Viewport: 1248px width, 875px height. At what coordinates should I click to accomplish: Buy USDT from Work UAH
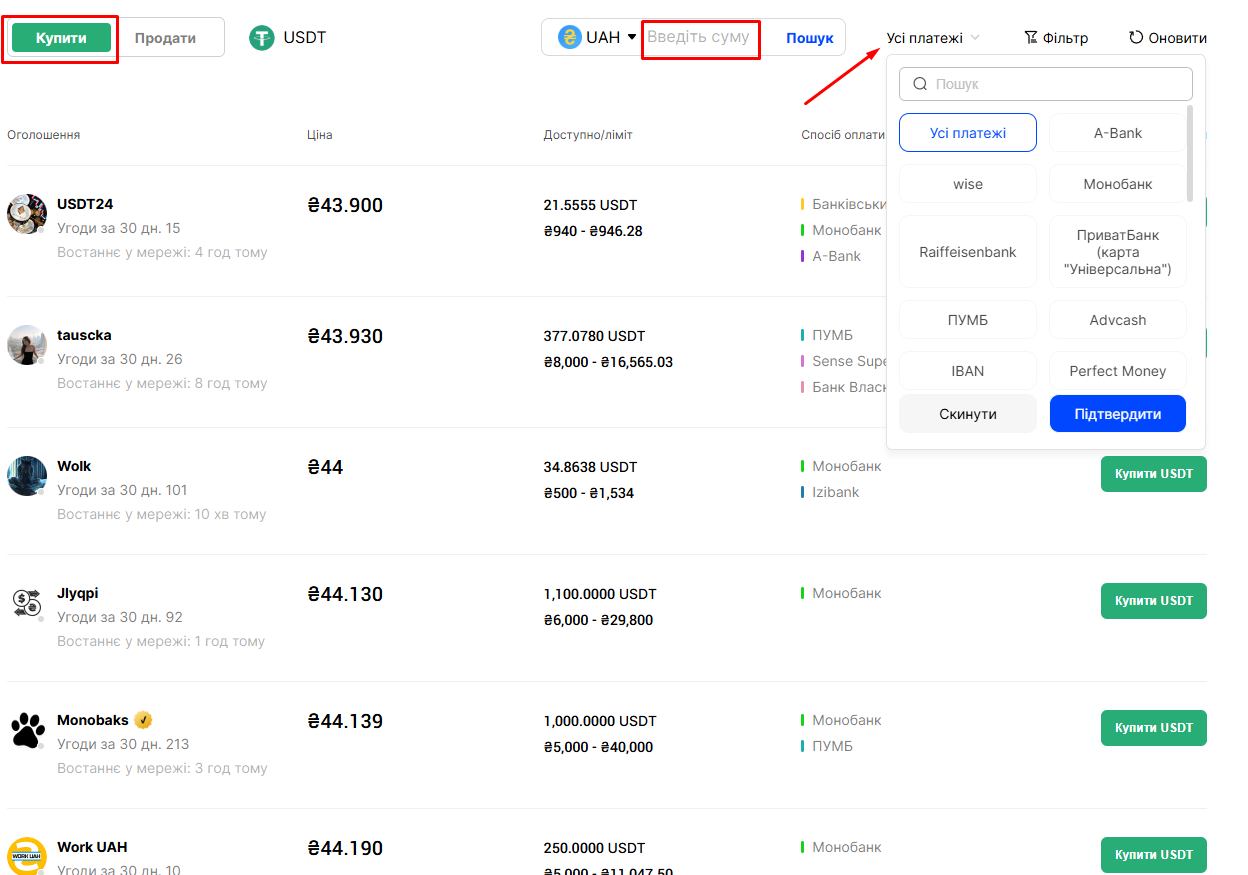1154,855
